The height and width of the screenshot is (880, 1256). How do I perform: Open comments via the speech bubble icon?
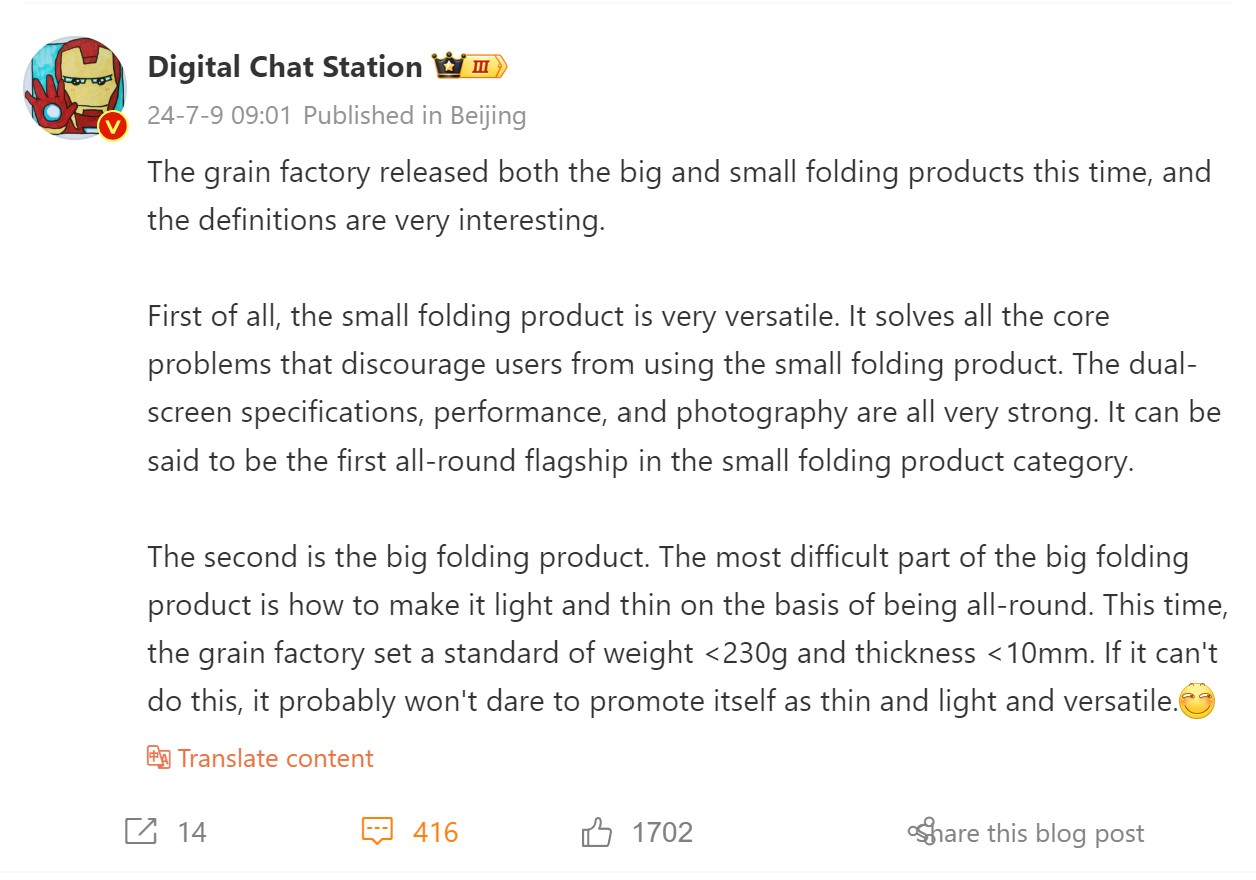click(377, 831)
